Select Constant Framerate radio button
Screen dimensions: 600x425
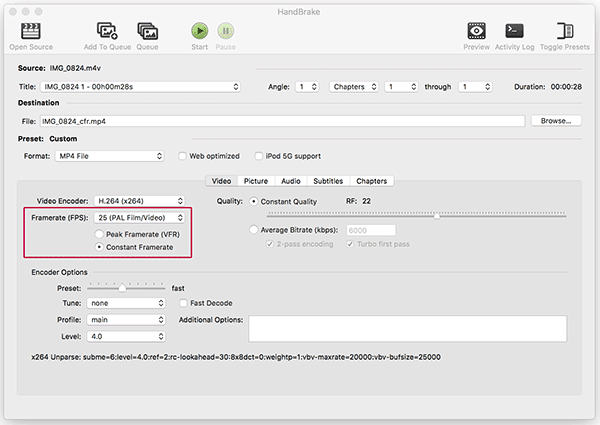tap(99, 247)
